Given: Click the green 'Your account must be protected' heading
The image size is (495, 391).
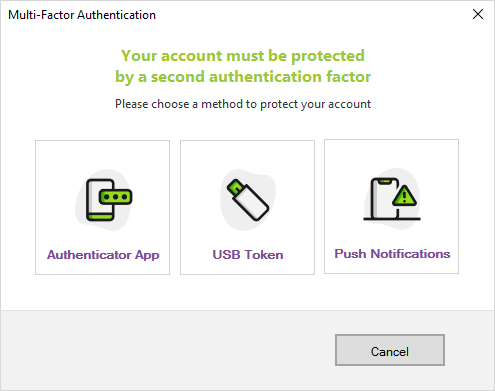Looking at the screenshot, I should coord(243,56).
